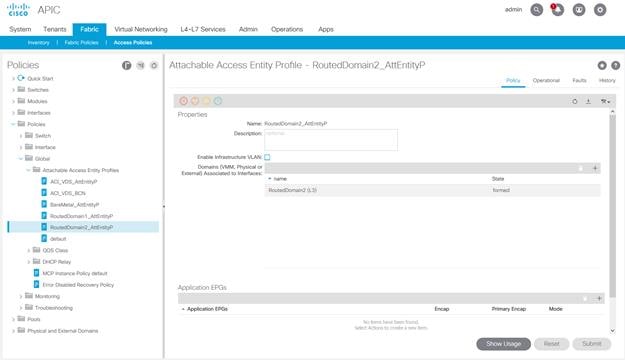Screen dimensions: 625x360
Task: Click the download icon in properties toolbar
Action: [x=588, y=102]
